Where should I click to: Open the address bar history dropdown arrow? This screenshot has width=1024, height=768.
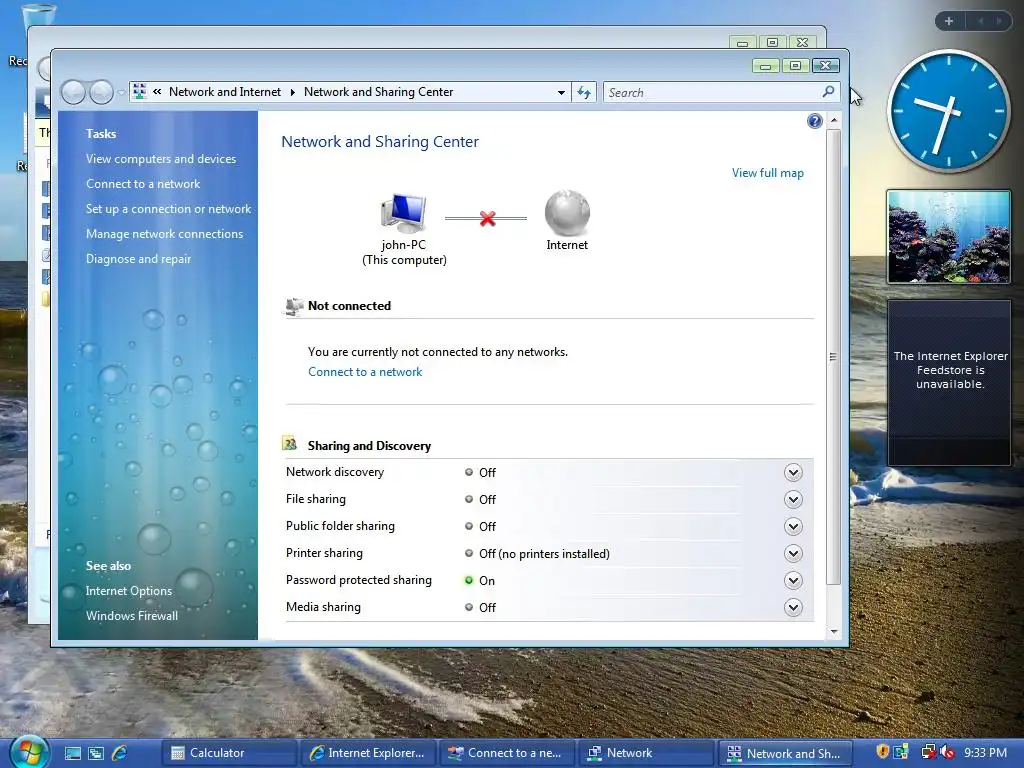point(561,93)
